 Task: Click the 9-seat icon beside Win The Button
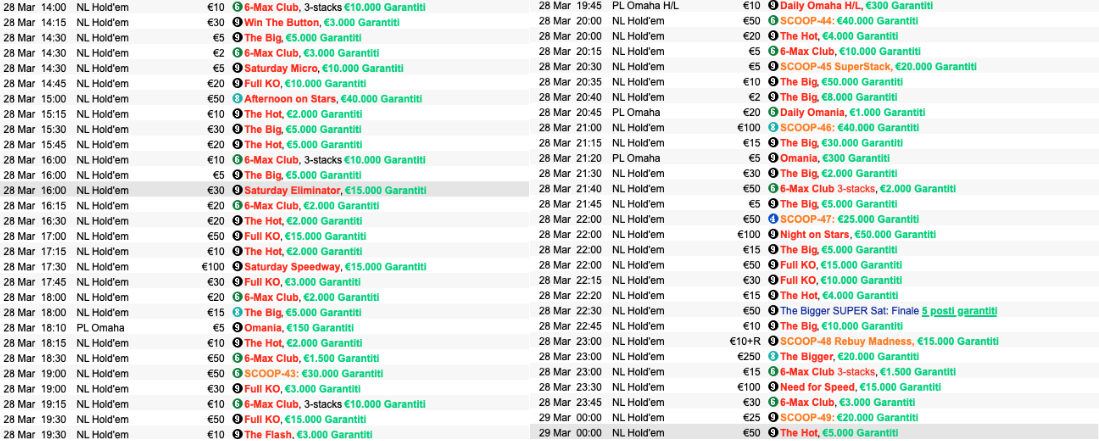coord(237,22)
